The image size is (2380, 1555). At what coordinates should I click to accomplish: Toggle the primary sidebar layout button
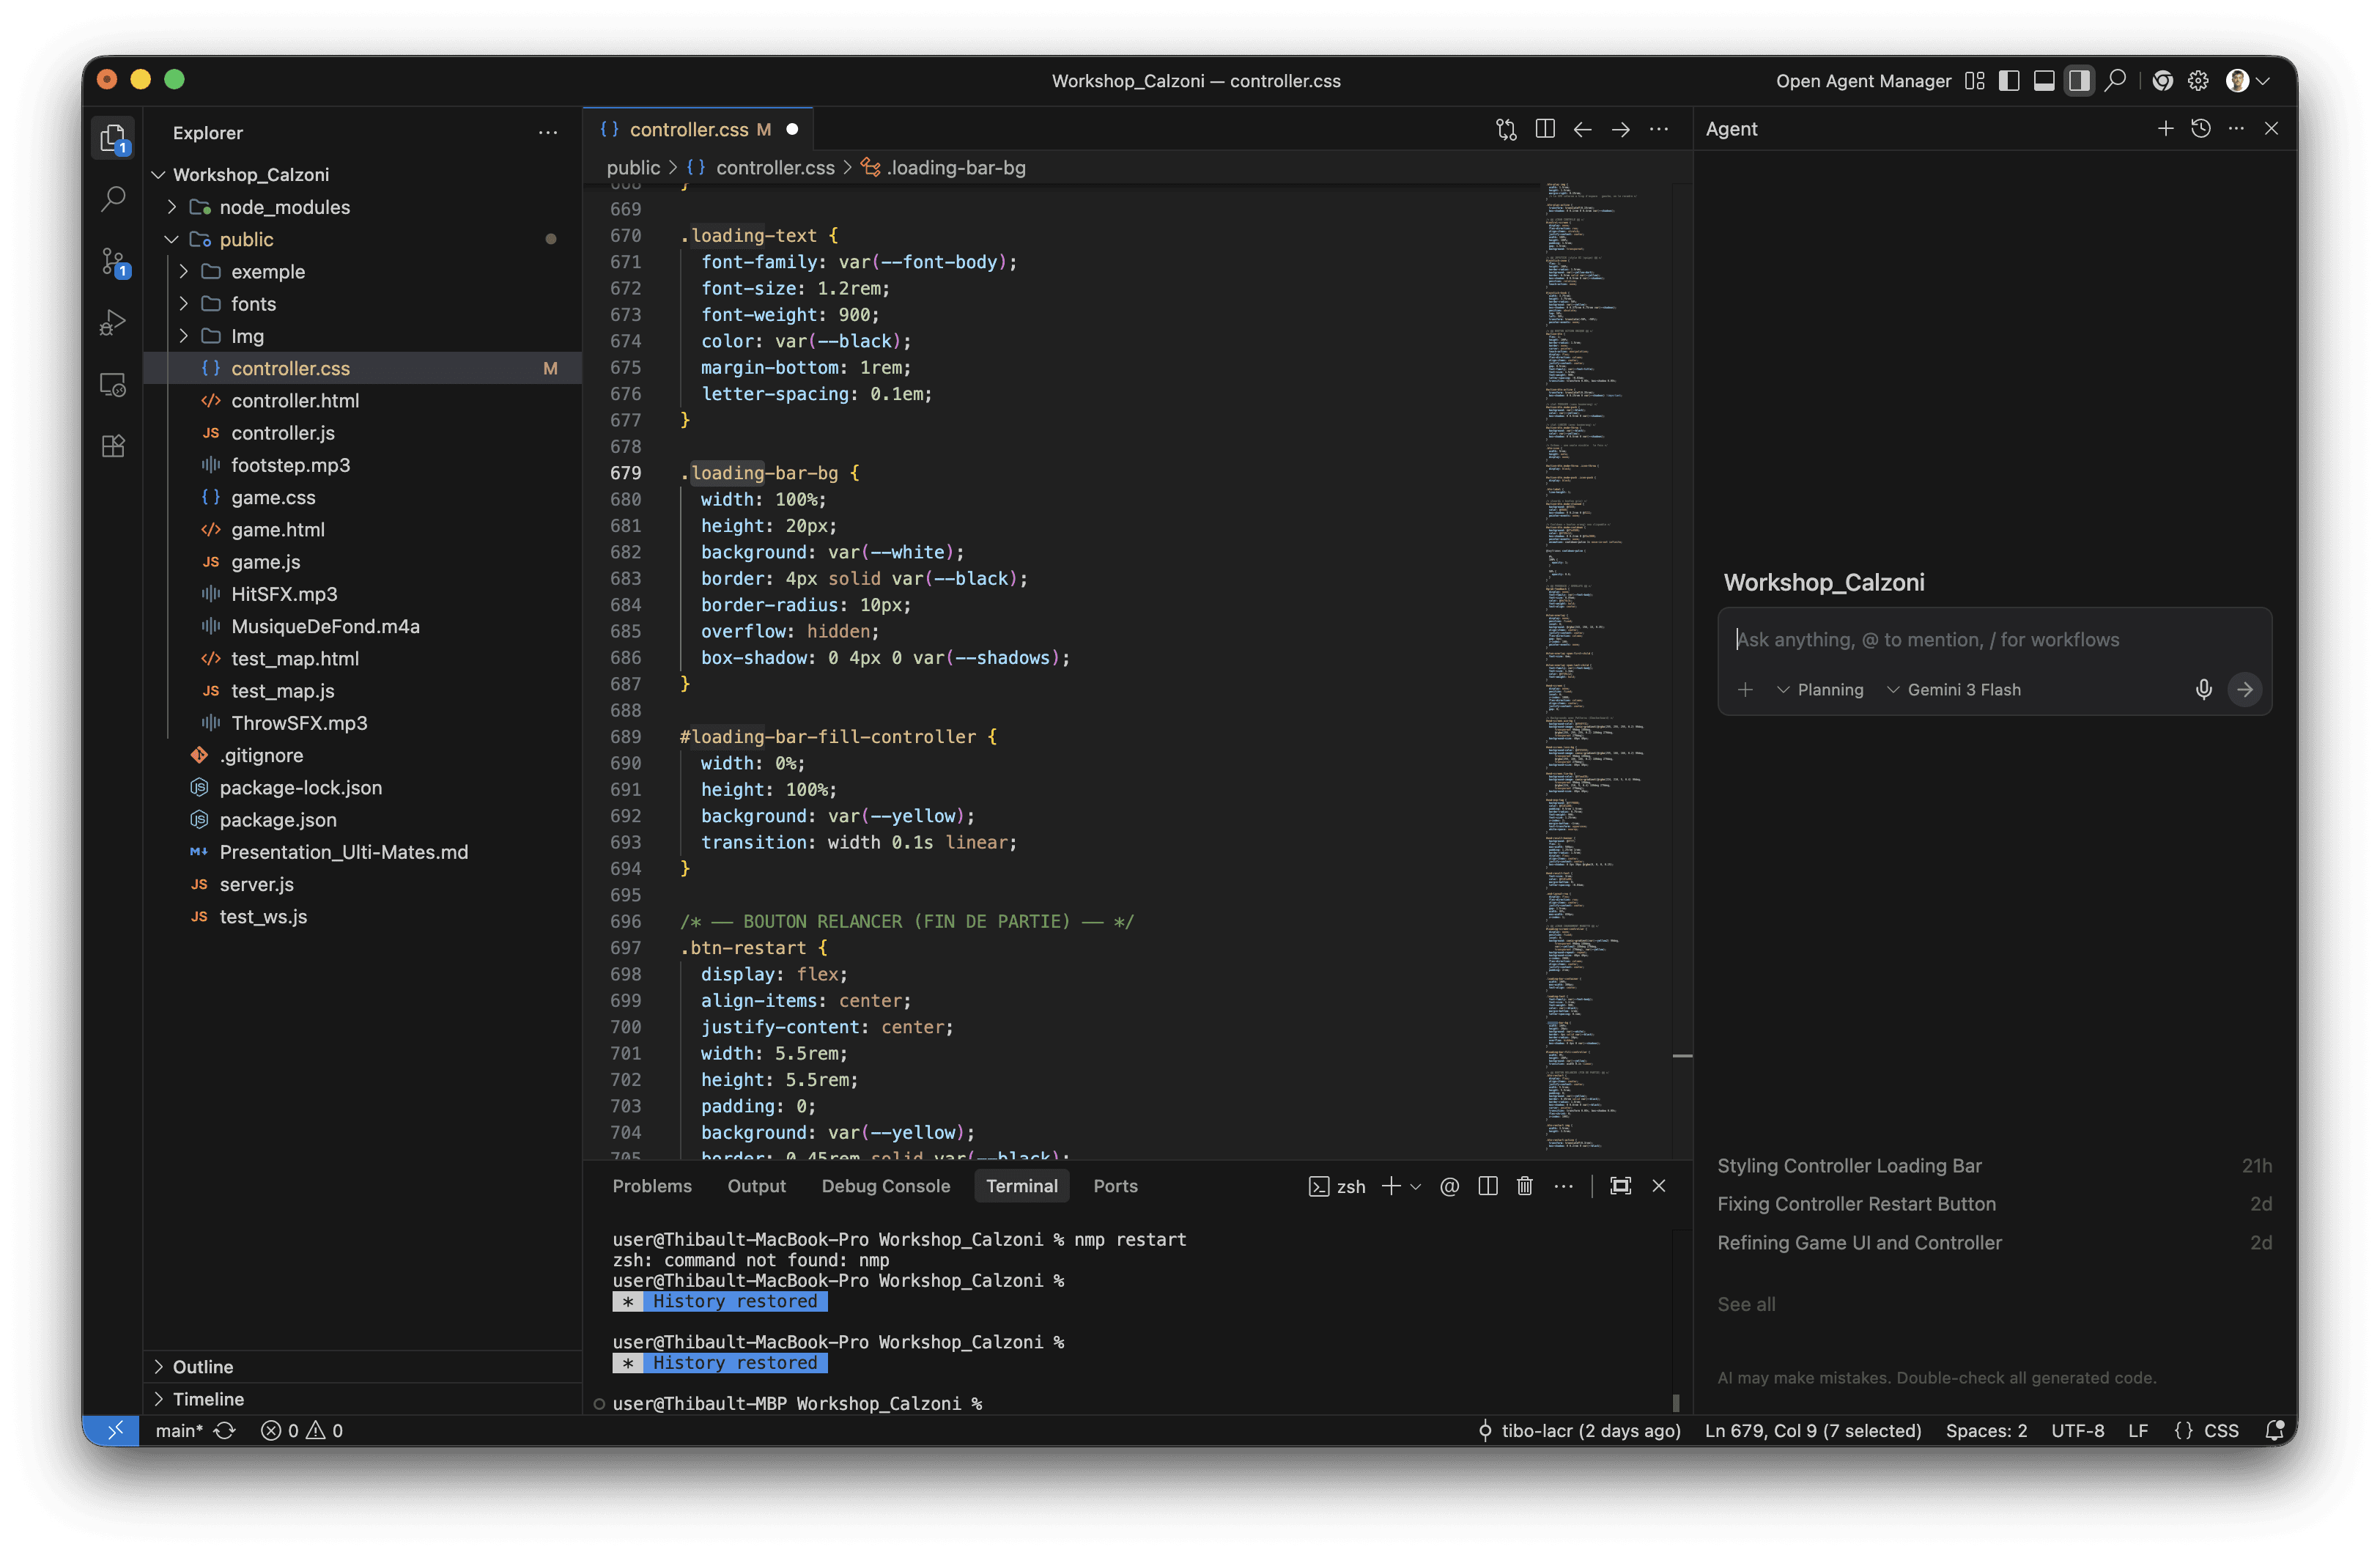[x=2008, y=81]
